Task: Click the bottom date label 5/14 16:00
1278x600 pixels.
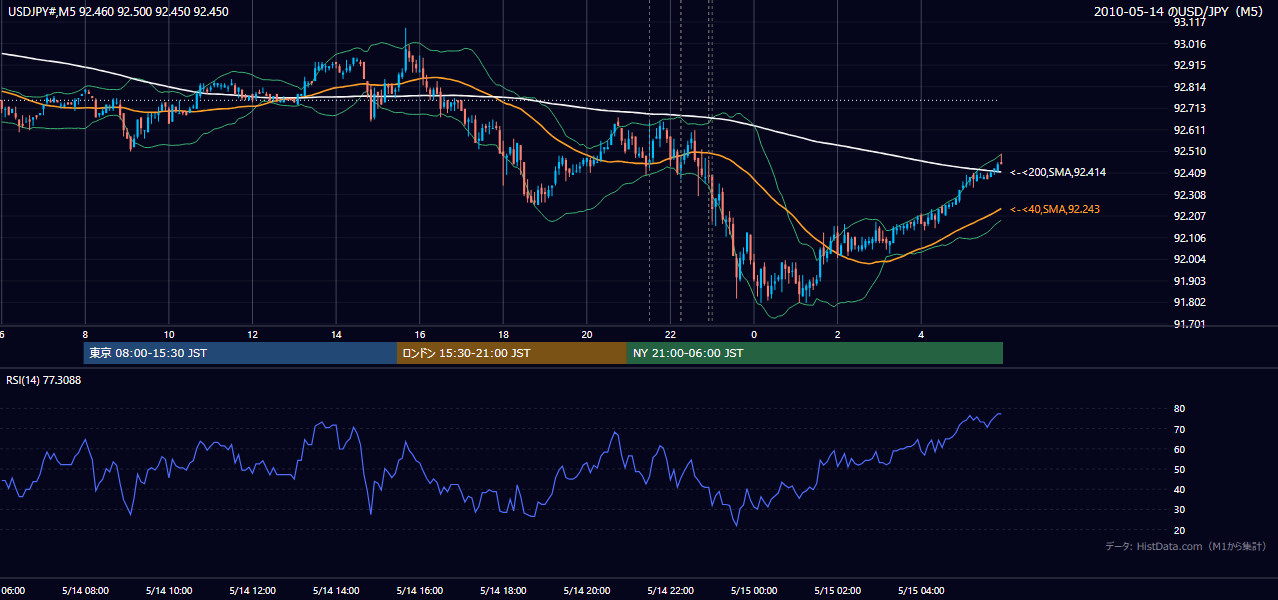Action: coord(419,591)
